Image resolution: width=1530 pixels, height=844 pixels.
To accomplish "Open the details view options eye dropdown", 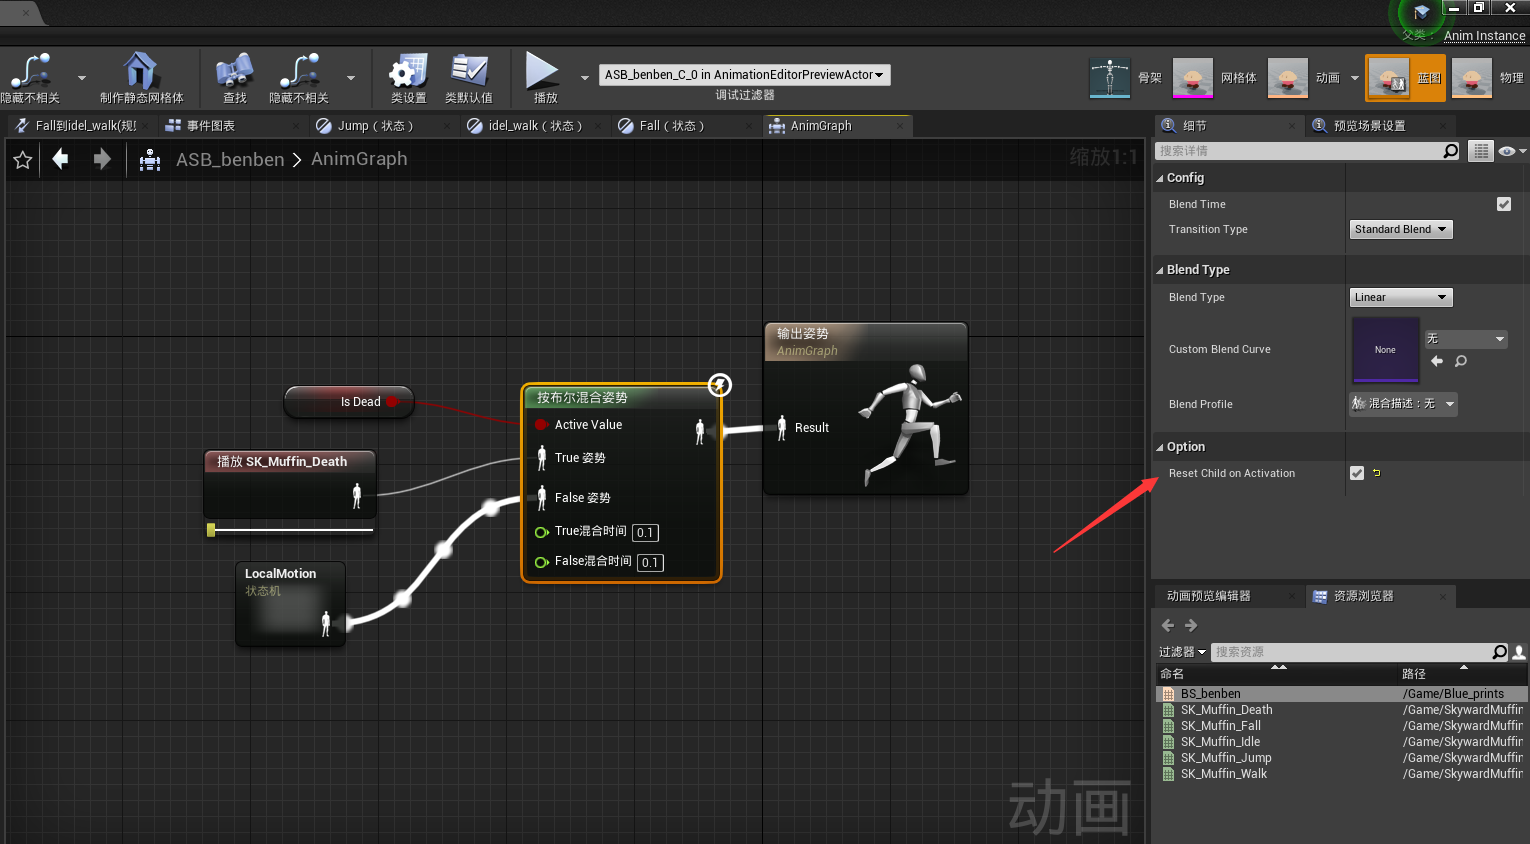I will pyautogui.click(x=1512, y=151).
